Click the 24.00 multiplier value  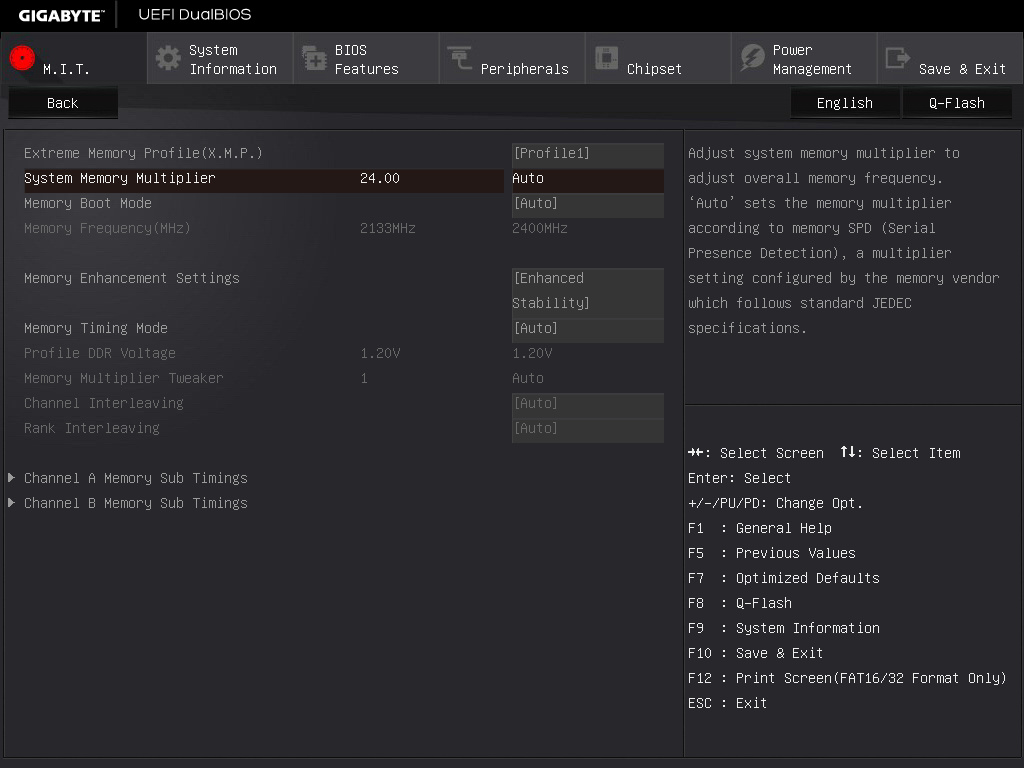pos(379,178)
